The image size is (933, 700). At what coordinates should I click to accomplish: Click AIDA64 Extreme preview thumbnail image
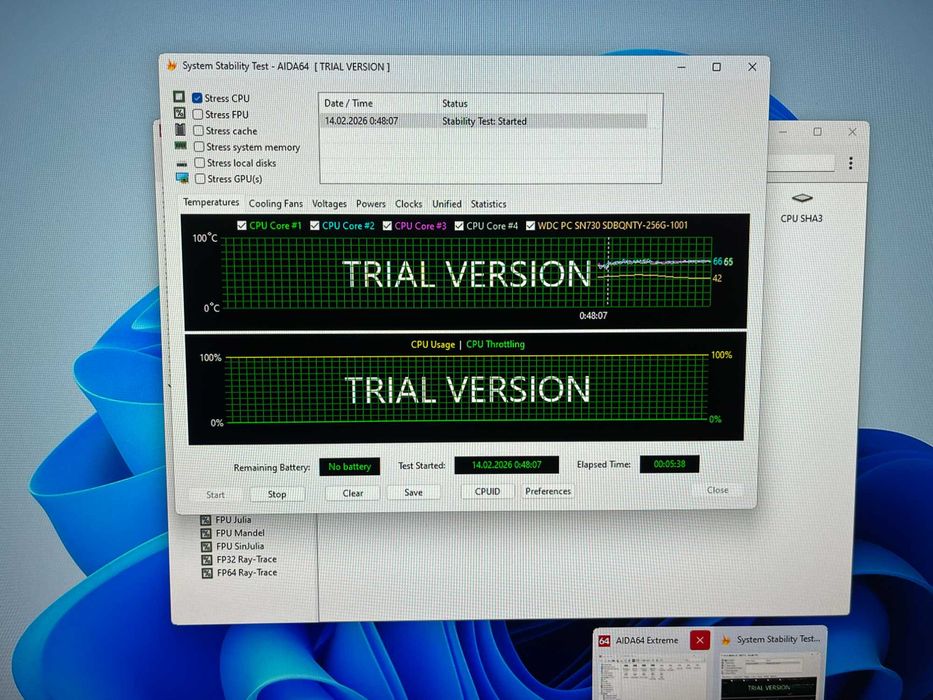(653, 676)
